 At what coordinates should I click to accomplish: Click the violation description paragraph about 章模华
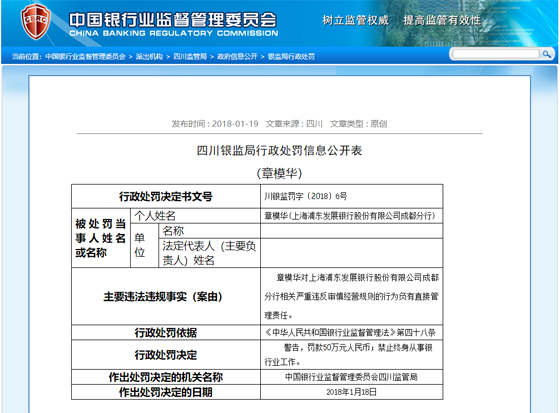point(351,296)
